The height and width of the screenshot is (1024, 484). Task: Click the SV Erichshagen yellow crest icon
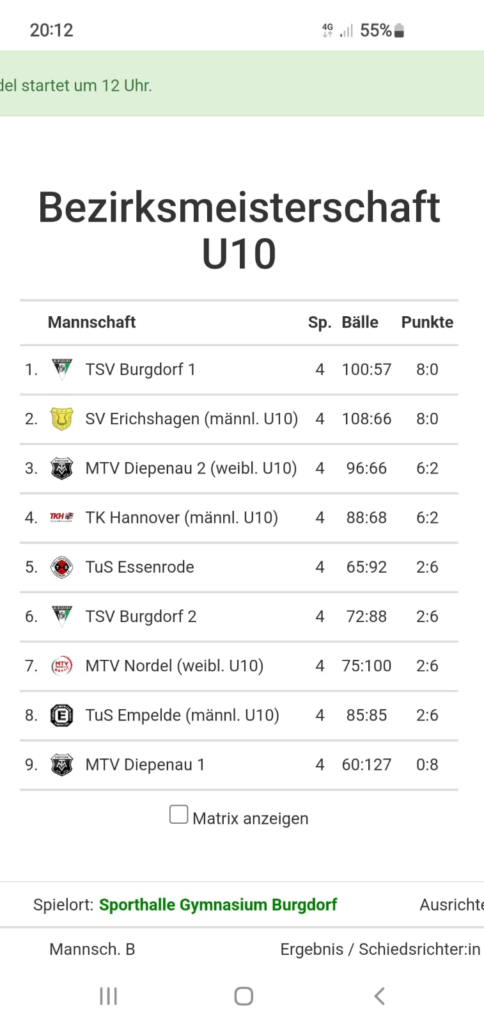point(61,419)
